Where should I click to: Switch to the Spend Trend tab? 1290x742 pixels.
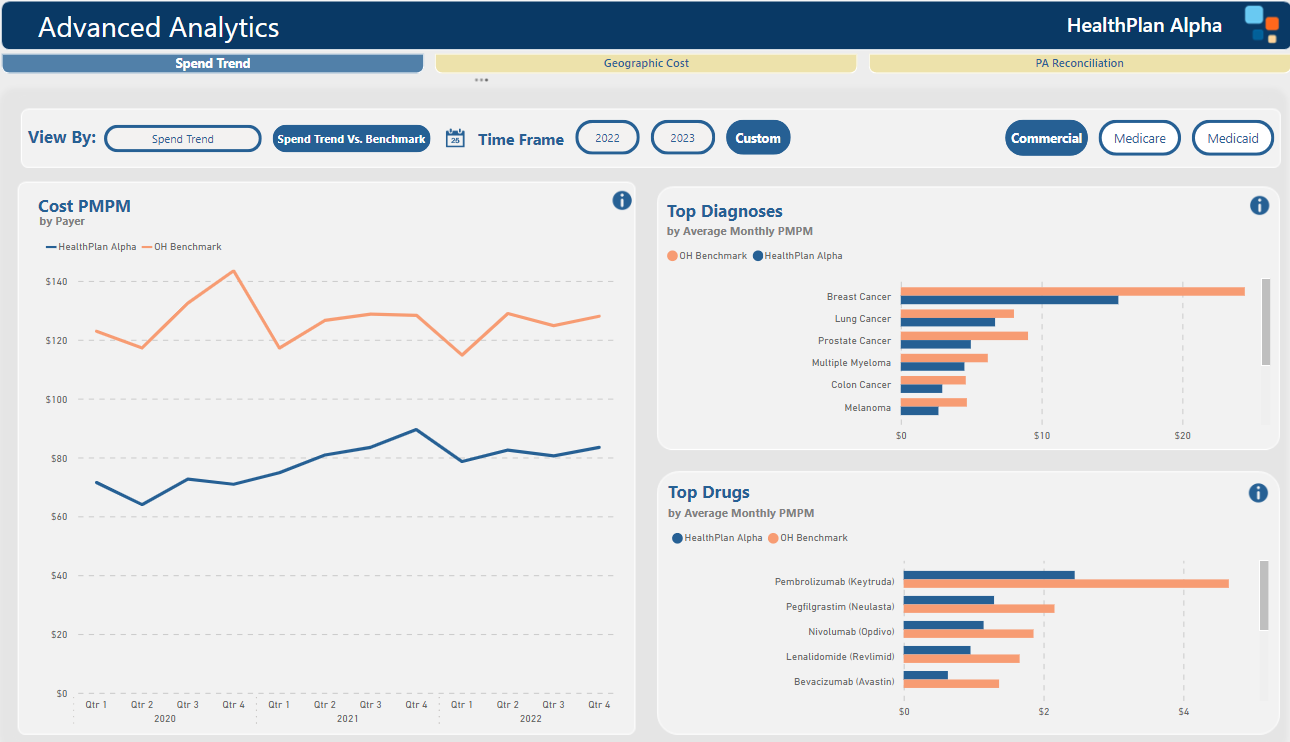tap(213, 63)
